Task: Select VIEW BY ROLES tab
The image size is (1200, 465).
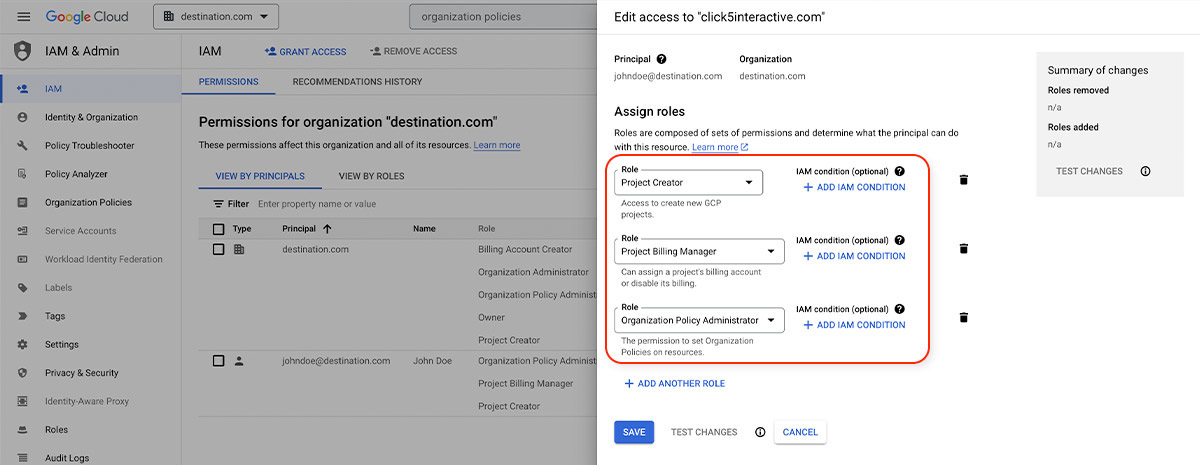Action: (371, 176)
